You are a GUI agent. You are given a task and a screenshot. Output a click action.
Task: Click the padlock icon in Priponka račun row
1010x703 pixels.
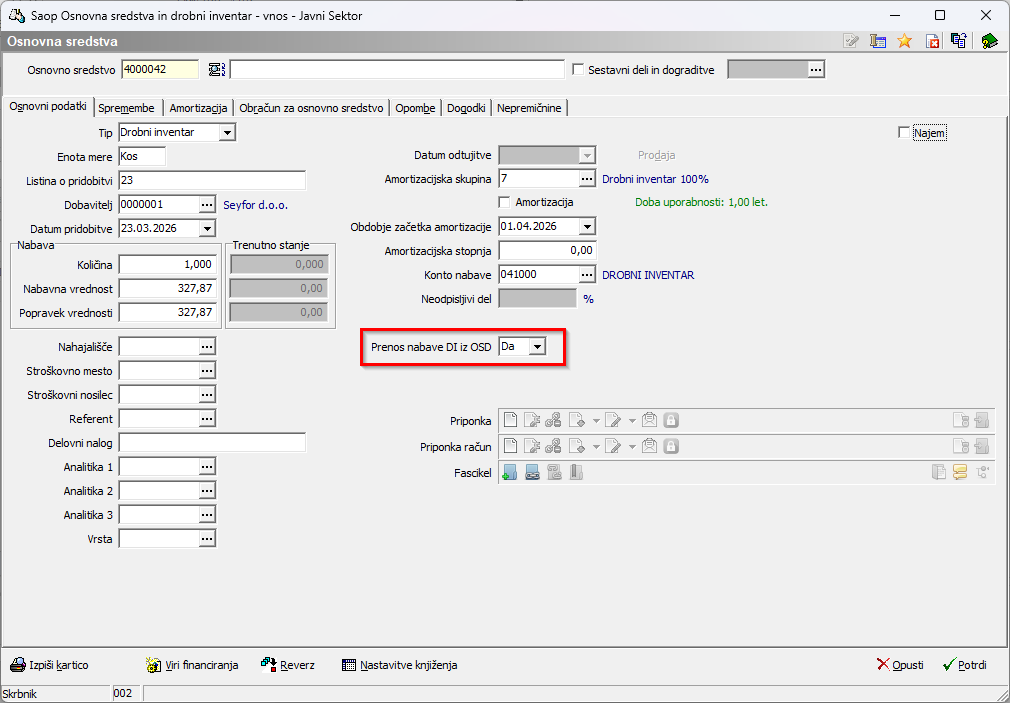(671, 447)
